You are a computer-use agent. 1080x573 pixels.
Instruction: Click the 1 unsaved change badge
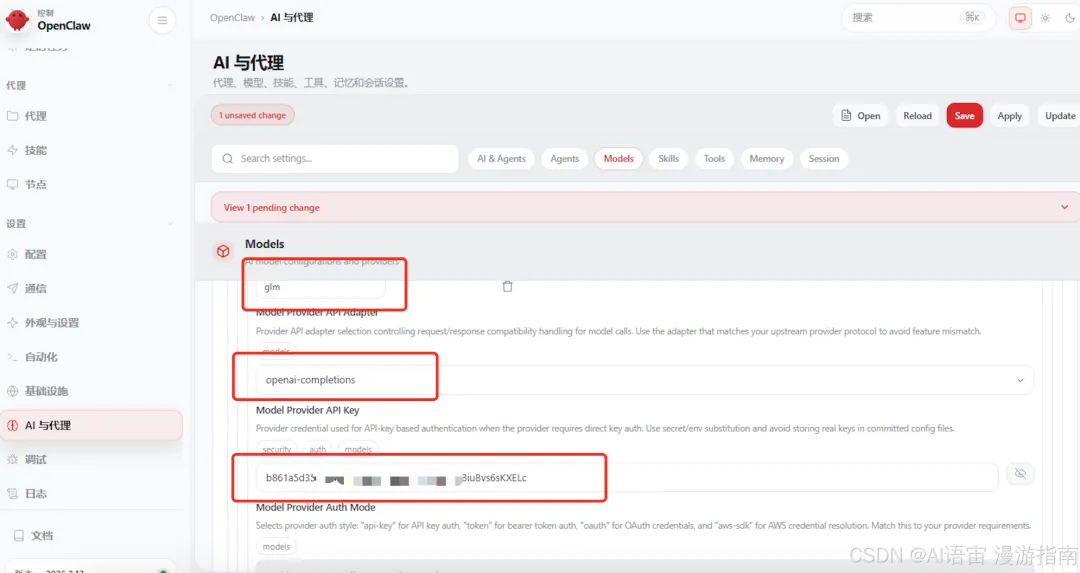click(x=253, y=115)
